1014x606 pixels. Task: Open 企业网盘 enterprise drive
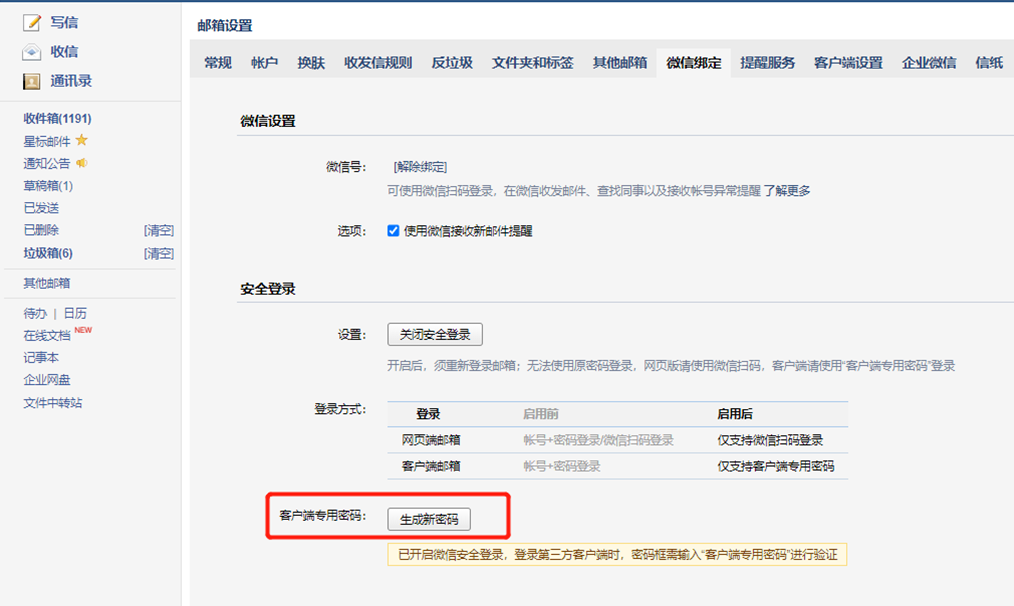[x=47, y=380]
